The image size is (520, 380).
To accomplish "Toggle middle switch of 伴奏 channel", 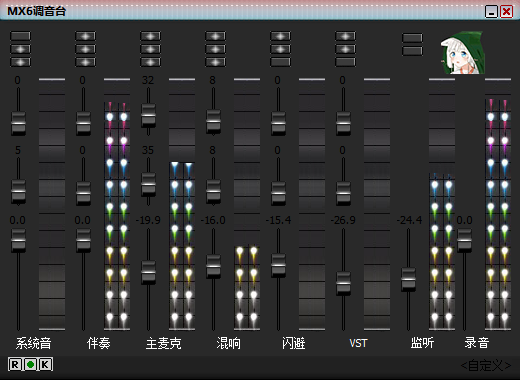I will [85, 49].
